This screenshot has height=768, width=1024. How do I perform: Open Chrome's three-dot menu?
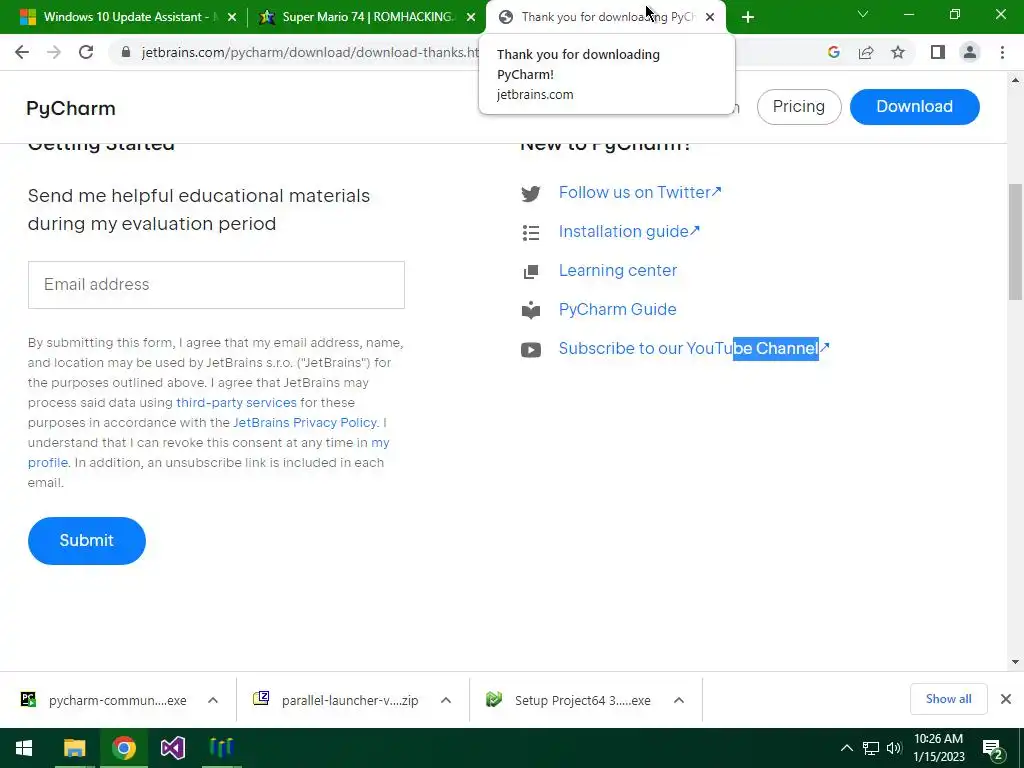pos(1002,52)
